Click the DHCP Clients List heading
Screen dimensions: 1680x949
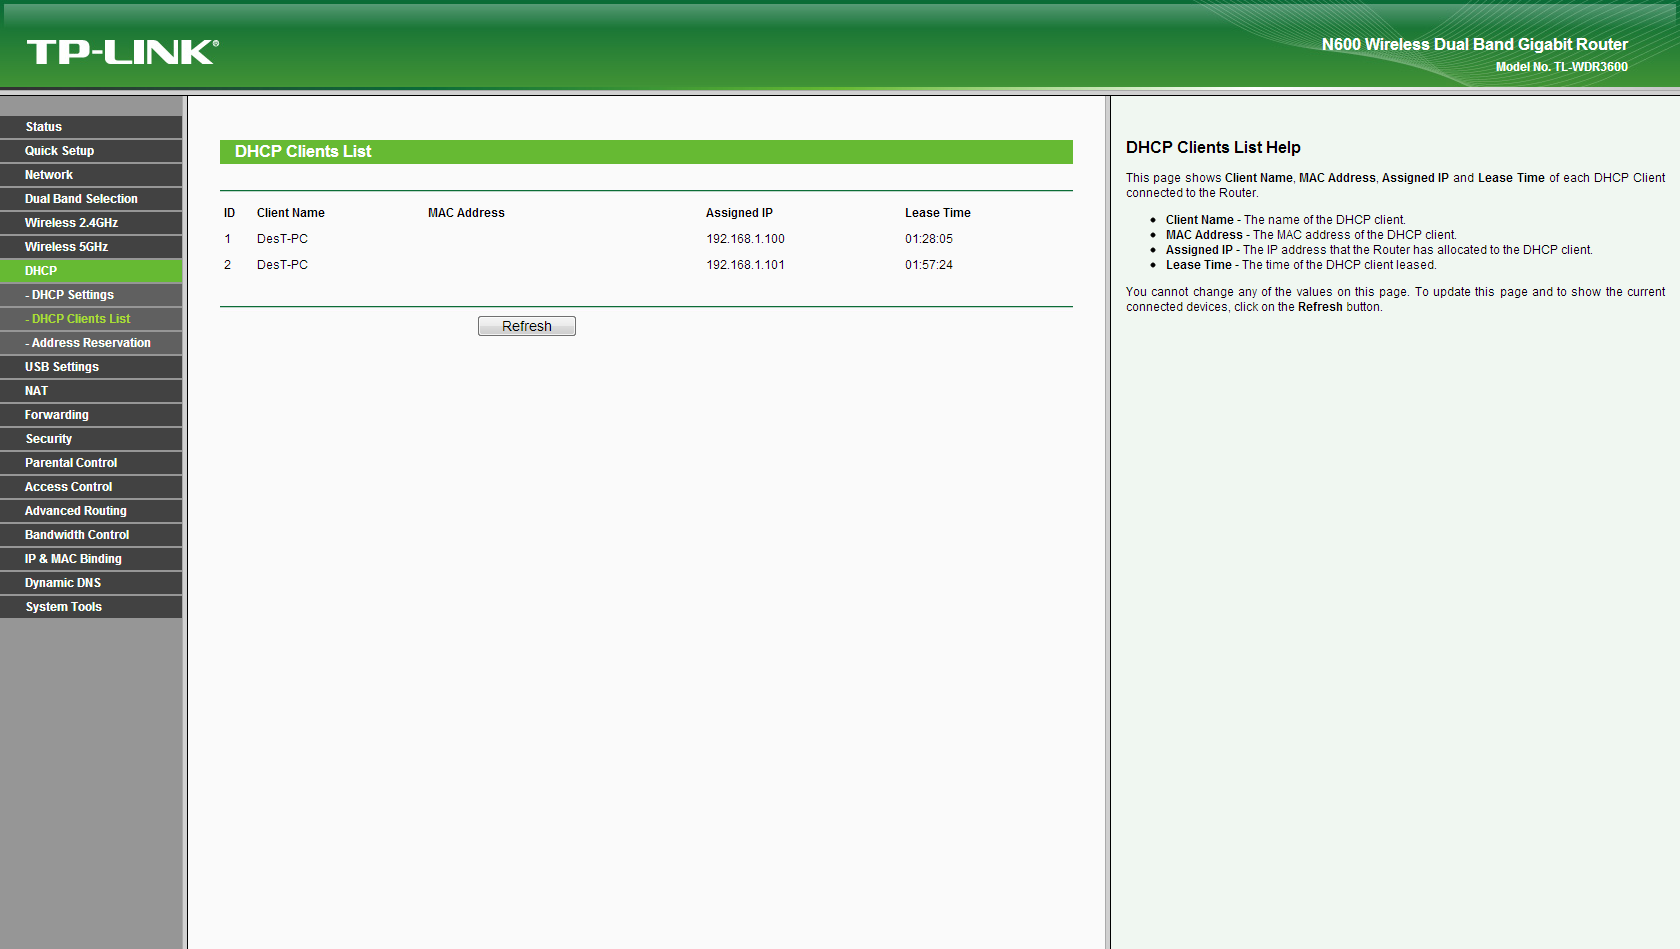click(x=303, y=152)
